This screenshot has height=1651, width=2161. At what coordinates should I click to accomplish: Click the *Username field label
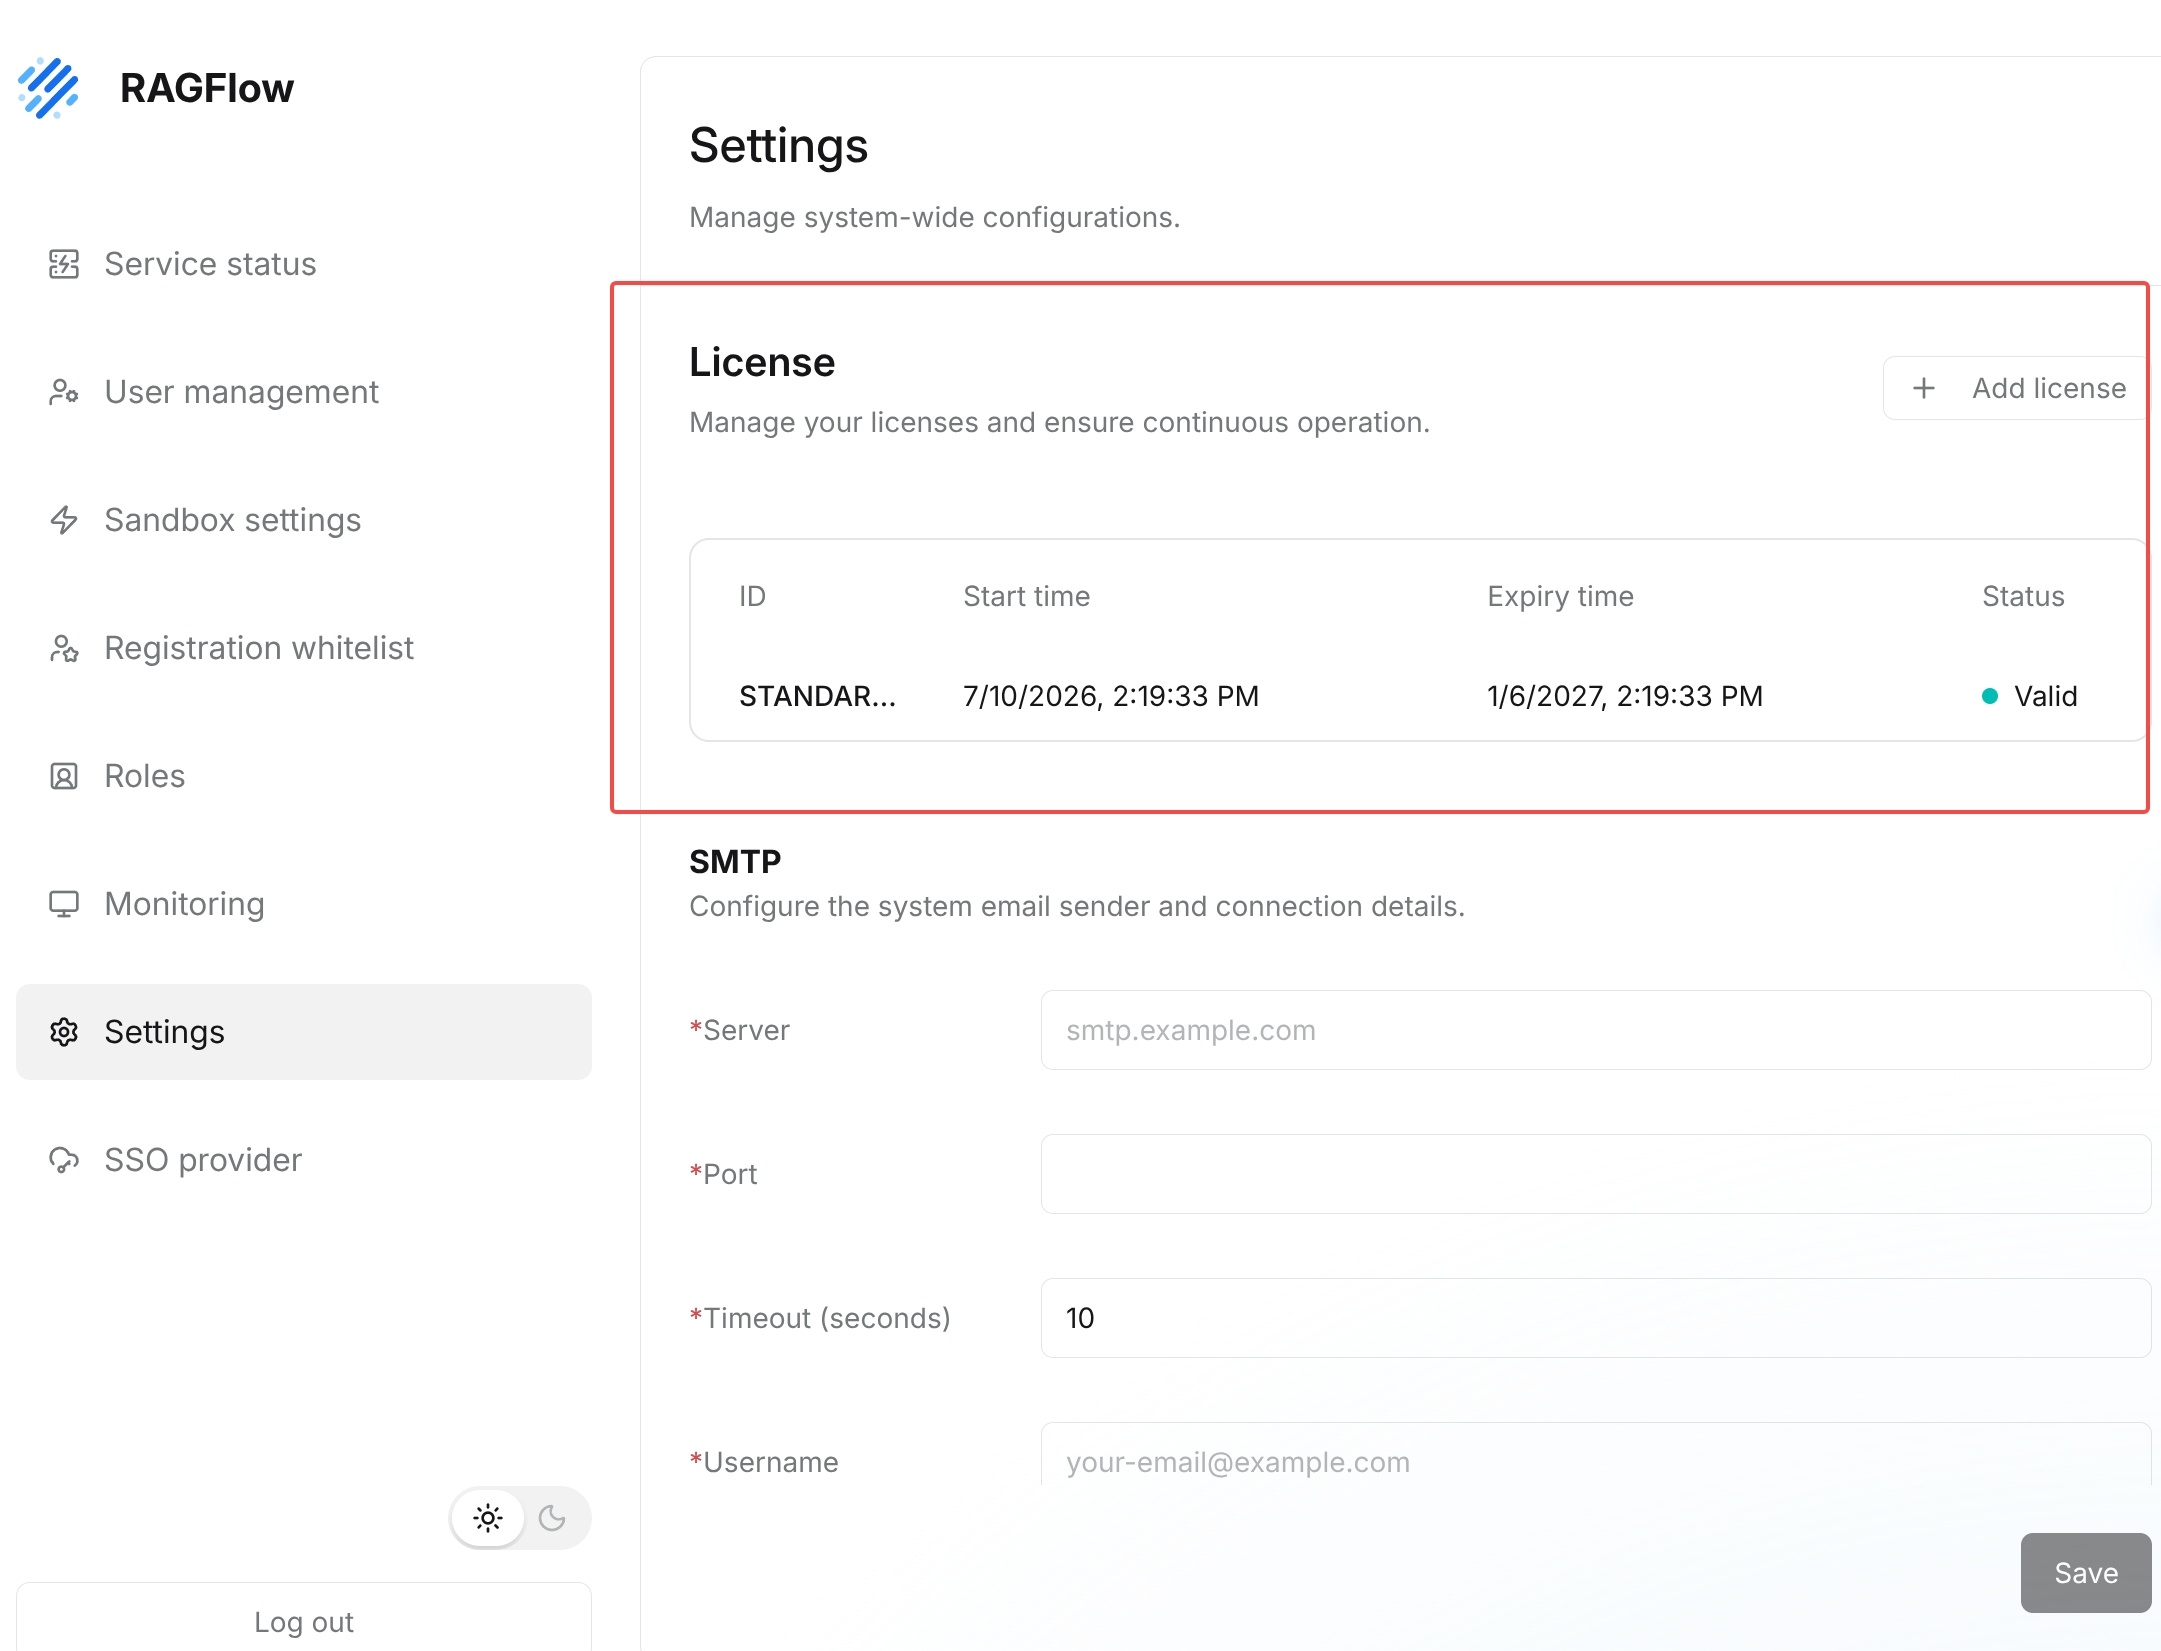[x=764, y=1462]
